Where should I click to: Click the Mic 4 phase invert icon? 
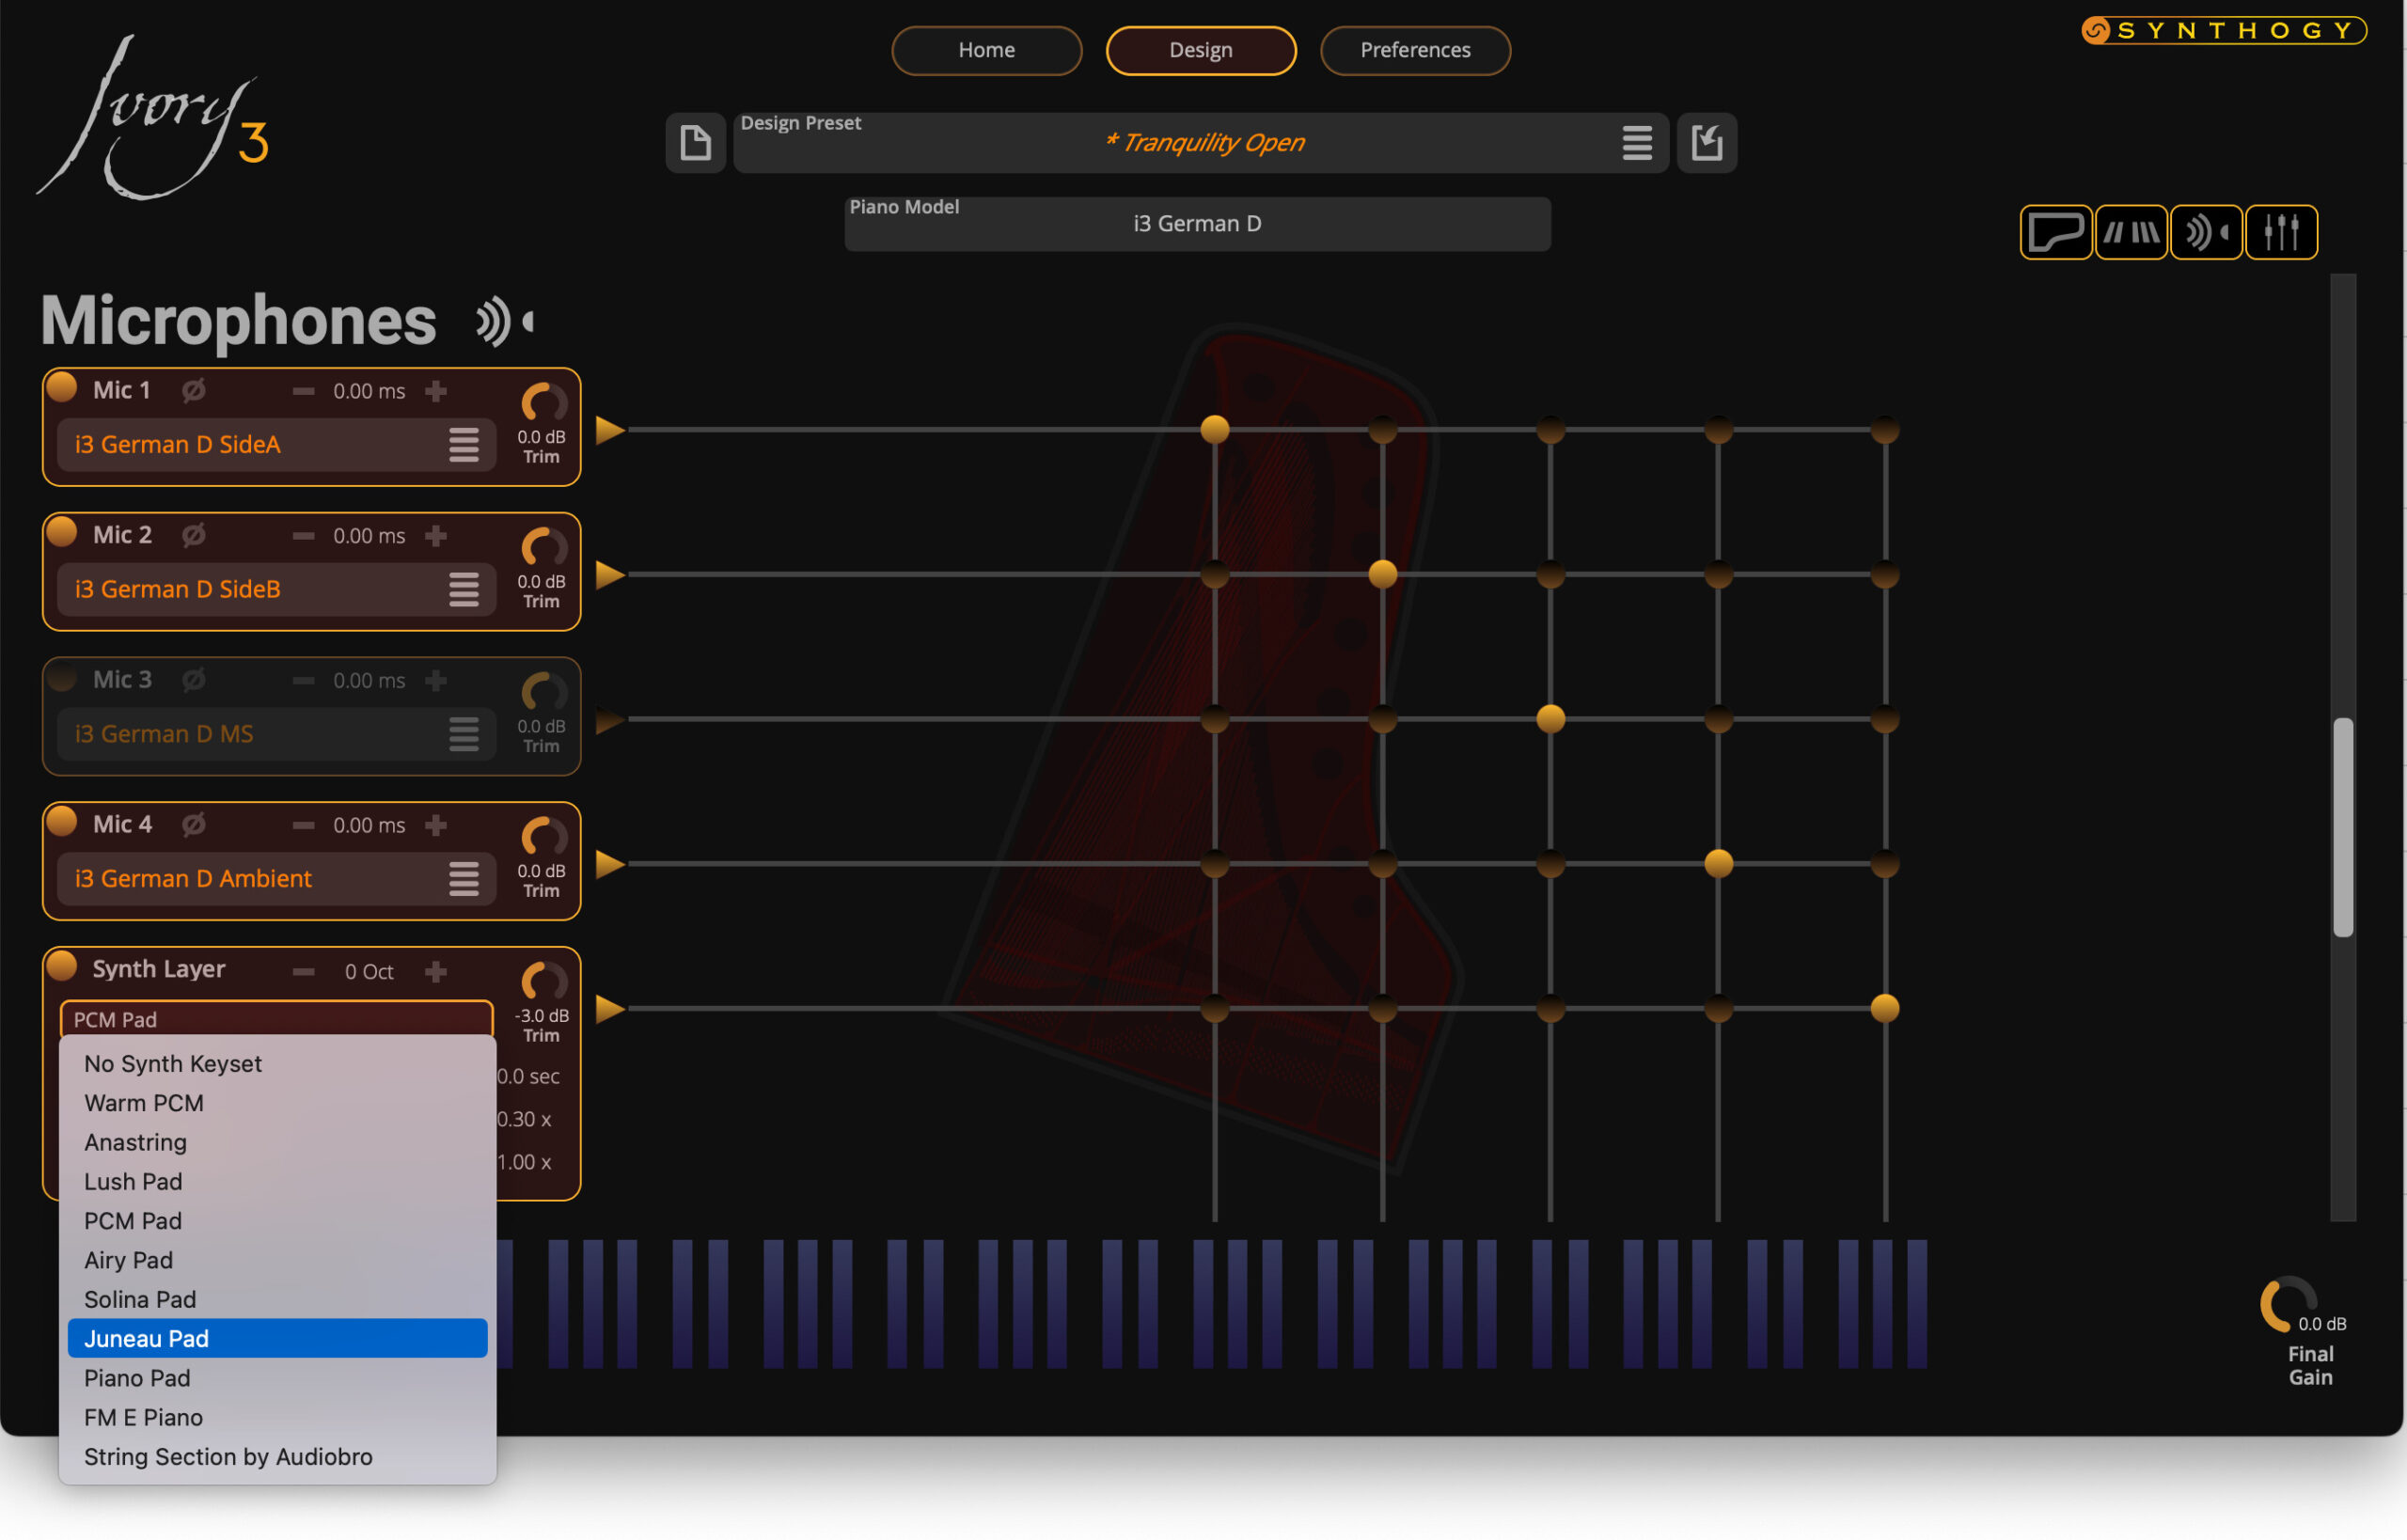click(194, 824)
